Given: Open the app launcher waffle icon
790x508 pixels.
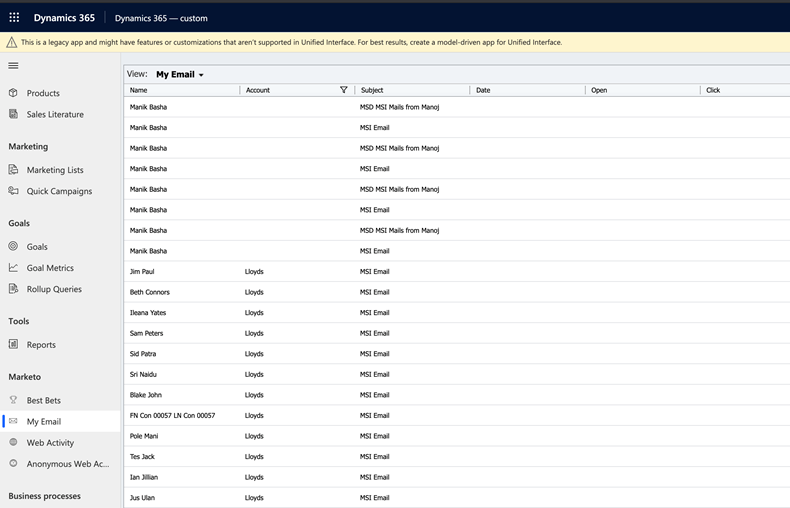Looking at the screenshot, I should click(14, 18).
